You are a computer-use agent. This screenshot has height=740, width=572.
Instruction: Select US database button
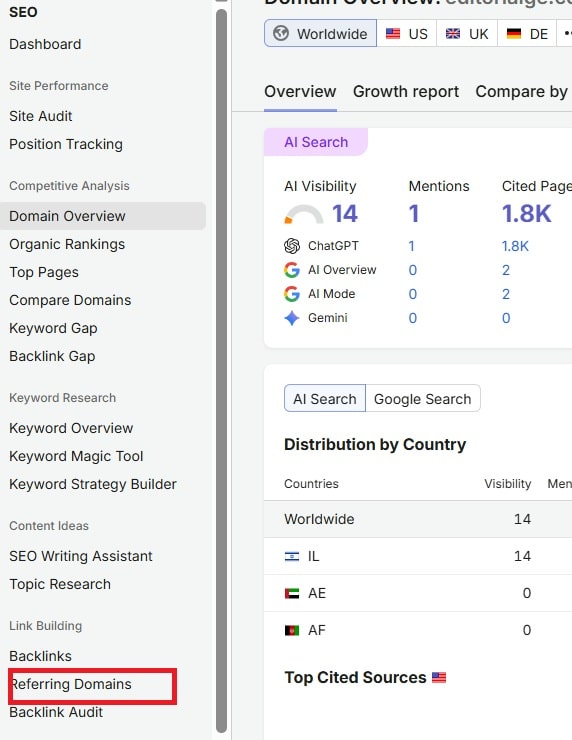tap(407, 34)
